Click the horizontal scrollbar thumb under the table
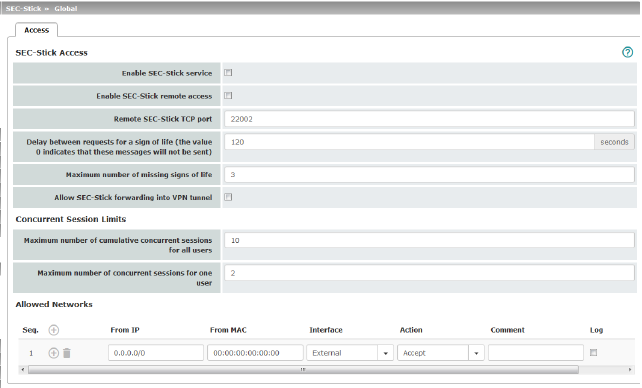 coord(303,370)
